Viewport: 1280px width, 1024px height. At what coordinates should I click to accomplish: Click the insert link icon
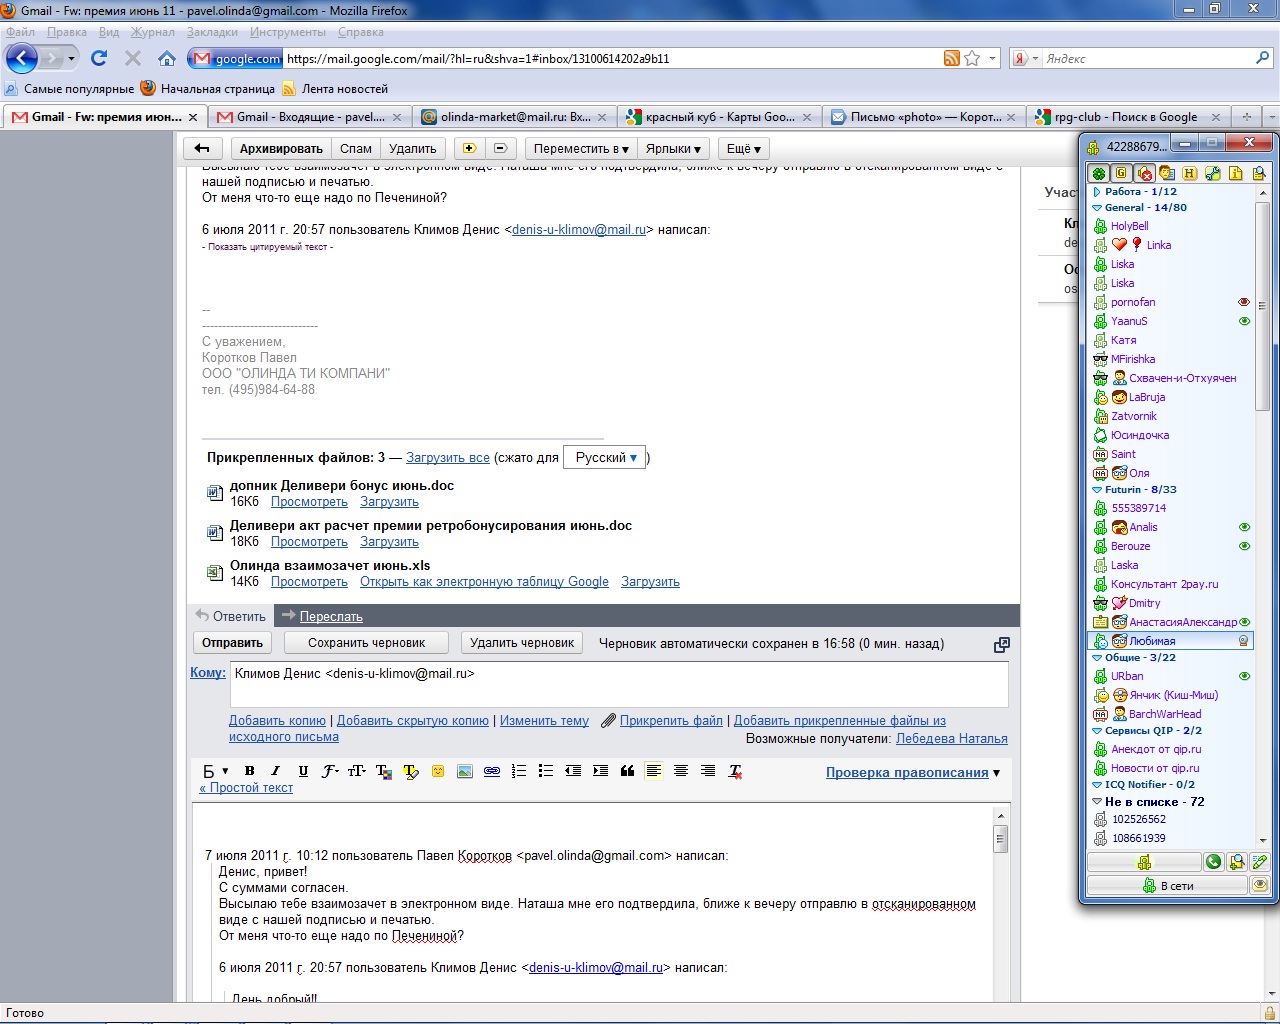[x=492, y=771]
